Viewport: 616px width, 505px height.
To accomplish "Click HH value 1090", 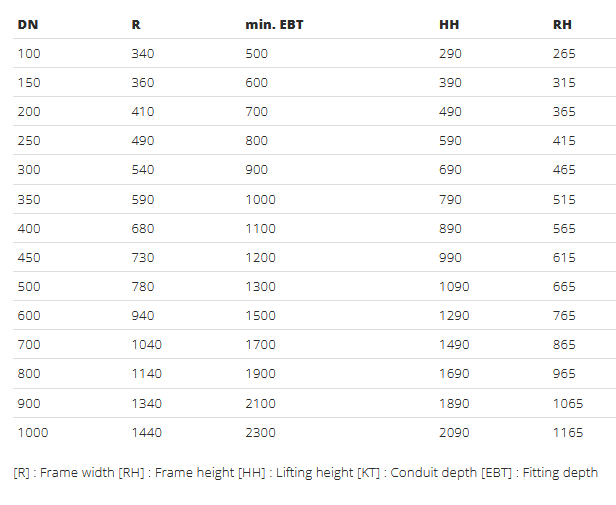I will (453, 287).
